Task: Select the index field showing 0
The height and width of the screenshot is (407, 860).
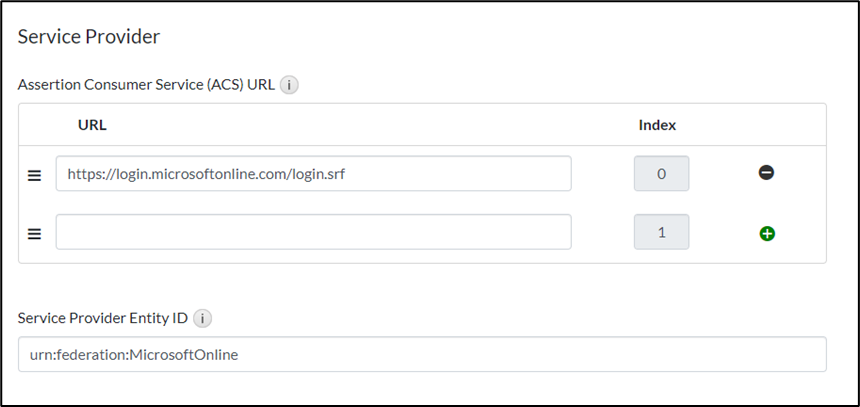Action: point(661,173)
